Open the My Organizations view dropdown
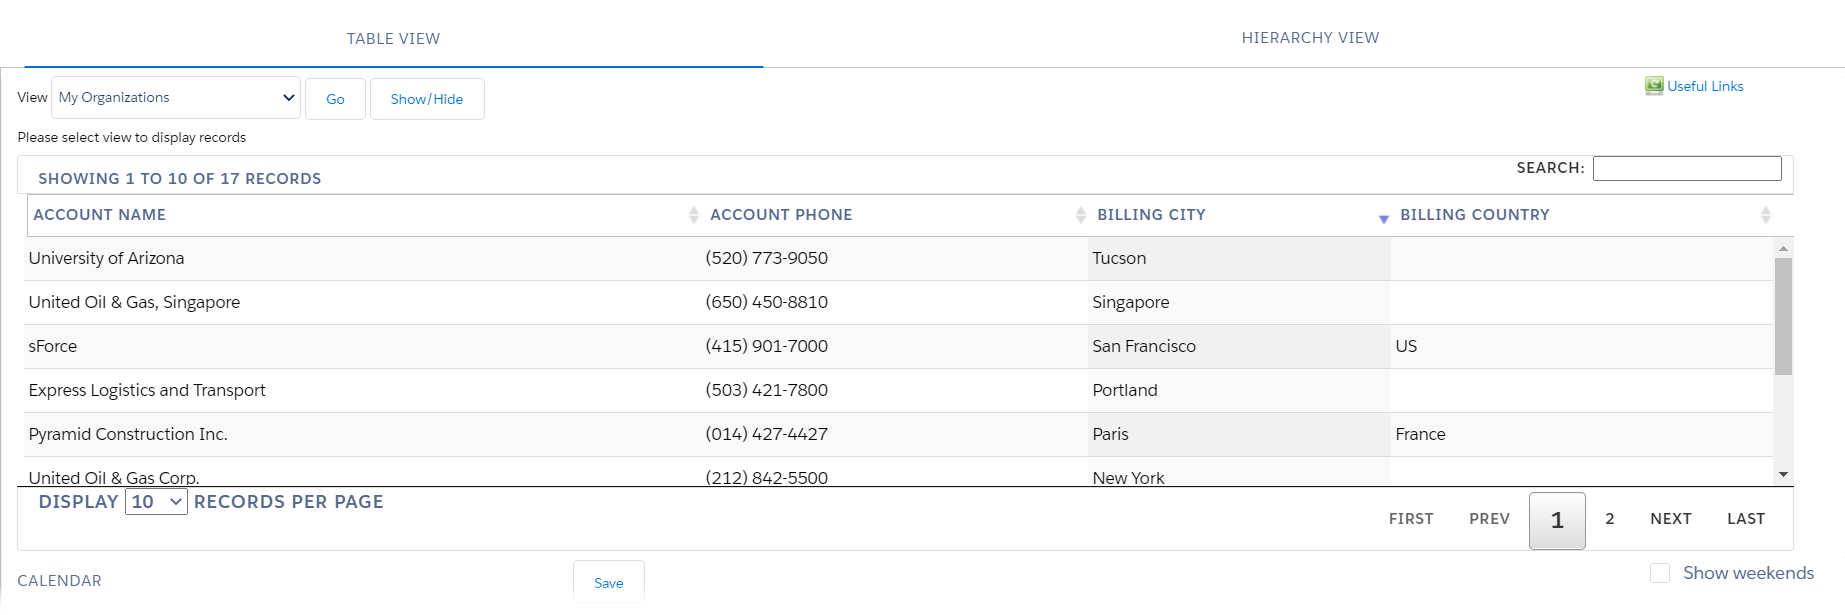The width and height of the screenshot is (1845, 615). pyautogui.click(x=176, y=98)
